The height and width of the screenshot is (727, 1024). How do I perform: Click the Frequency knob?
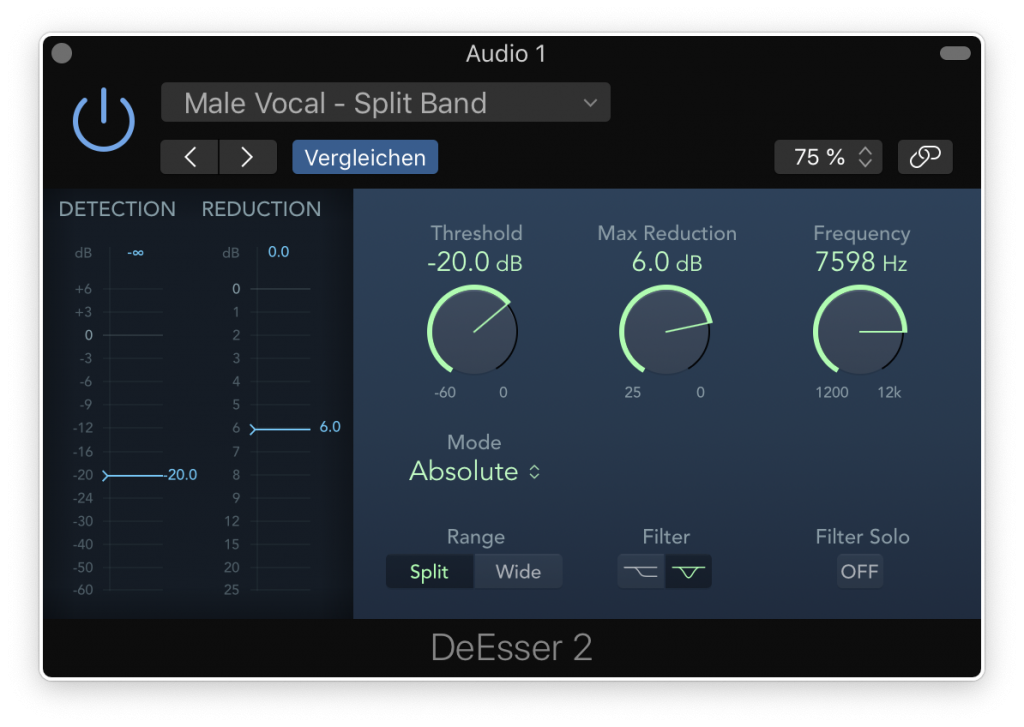(x=860, y=331)
